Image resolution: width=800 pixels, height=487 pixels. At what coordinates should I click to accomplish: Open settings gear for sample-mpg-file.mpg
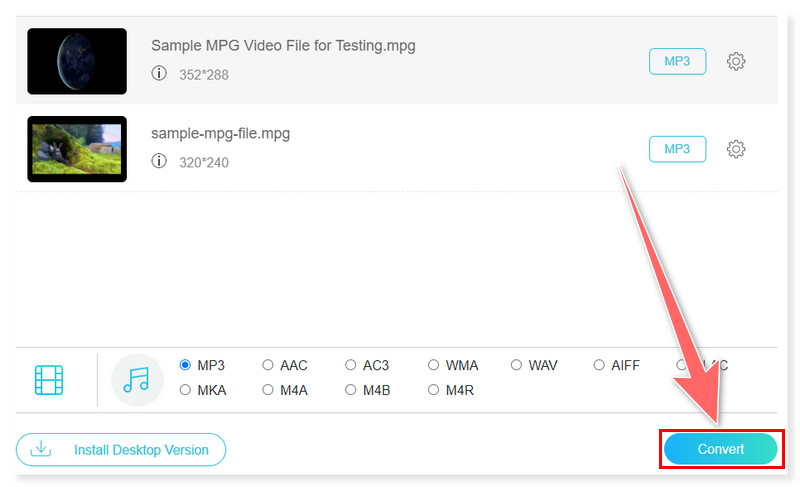(x=736, y=149)
